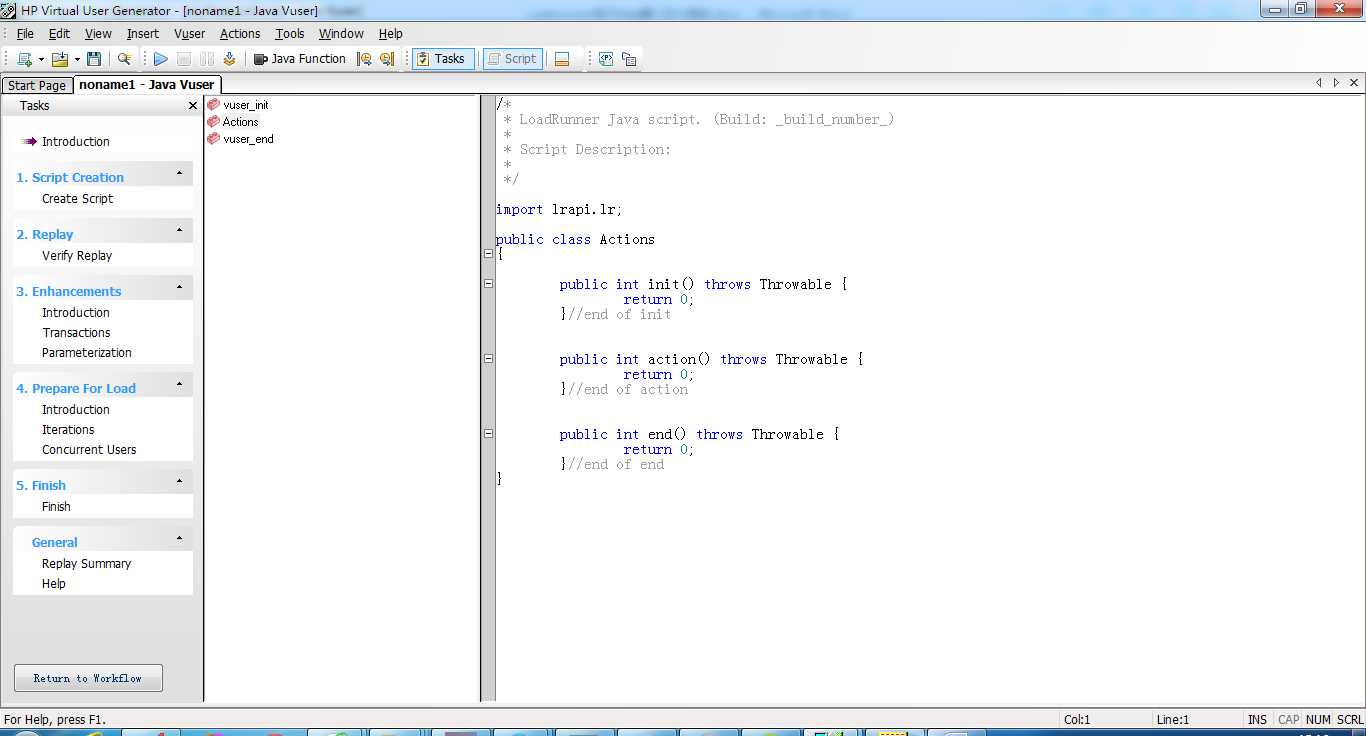Open the Window menu
The height and width of the screenshot is (736, 1366).
click(341, 33)
